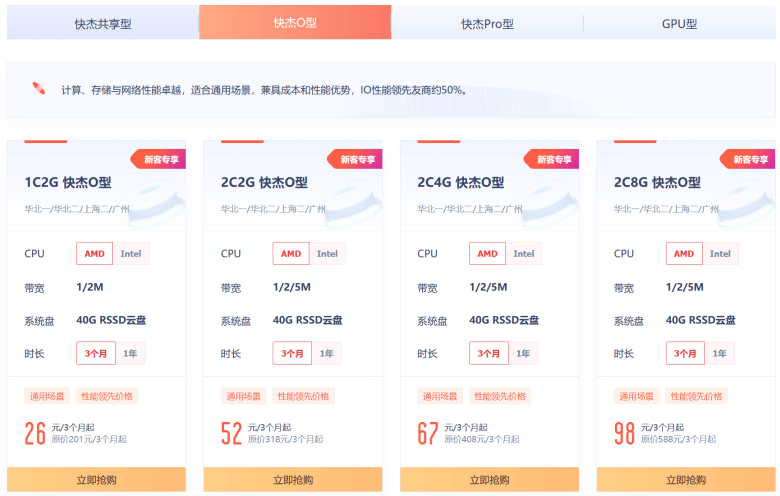
Task: Switch to the GPU型 tab
Action: click(x=680, y=23)
